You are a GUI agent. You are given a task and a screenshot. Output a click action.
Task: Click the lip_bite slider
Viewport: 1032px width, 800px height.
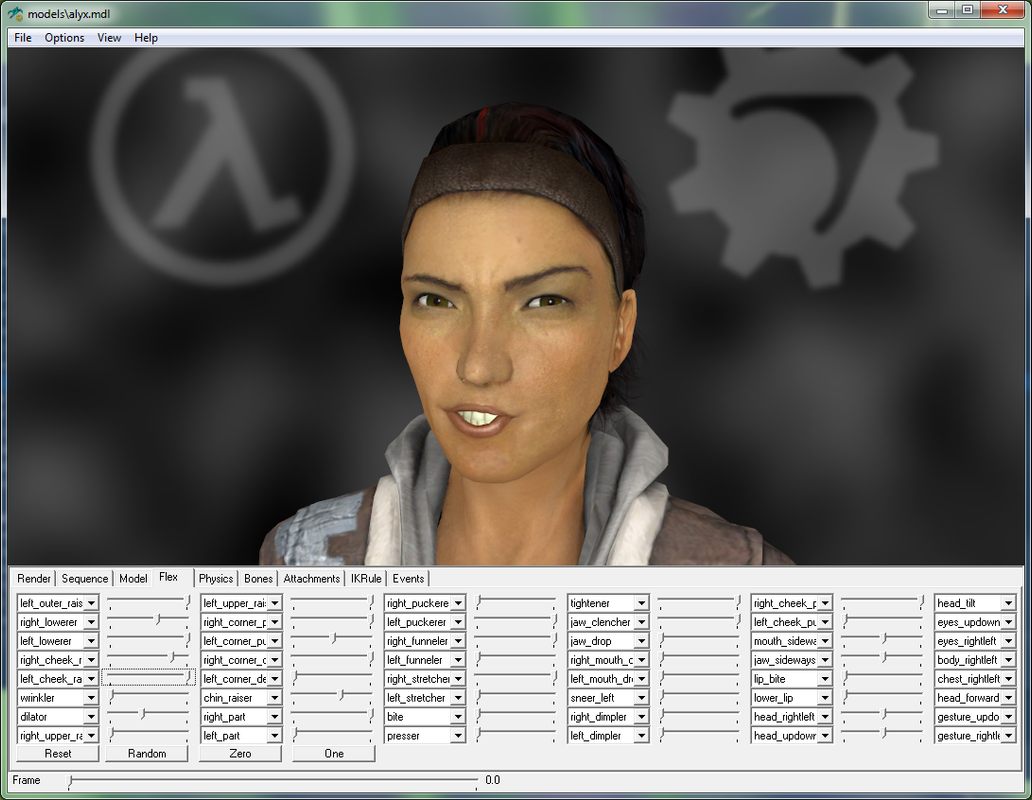tap(883, 676)
